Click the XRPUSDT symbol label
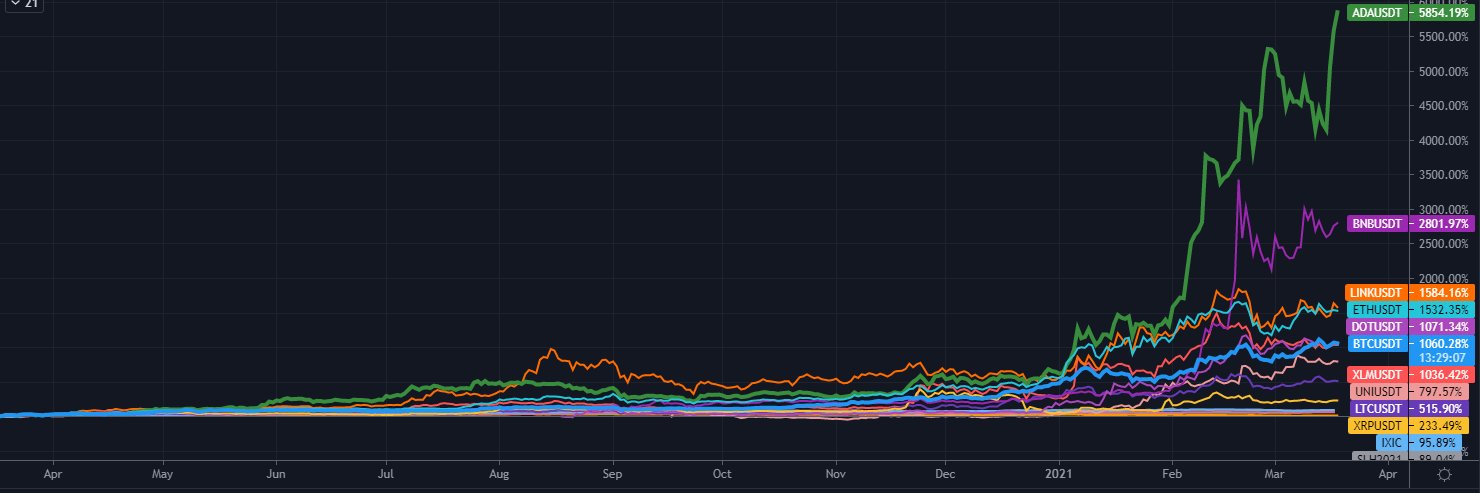The image size is (1480, 493). click(x=1378, y=426)
